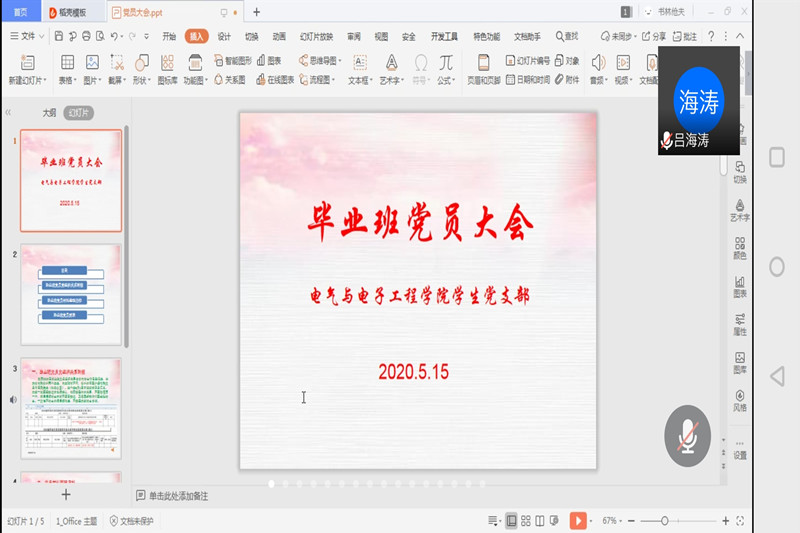Switch to slide sorter grid view
Image resolution: width=800 pixels, height=533 pixels.
point(526,520)
